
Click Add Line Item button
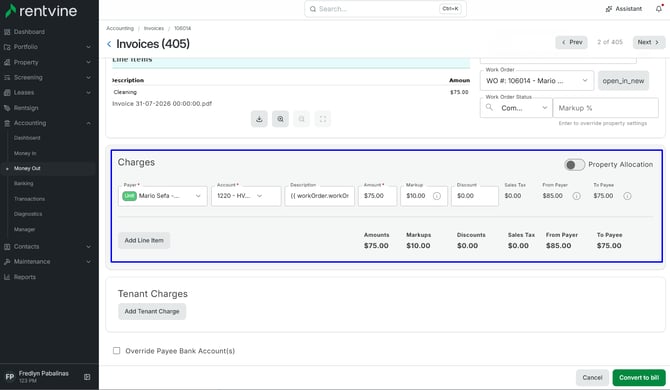144,240
